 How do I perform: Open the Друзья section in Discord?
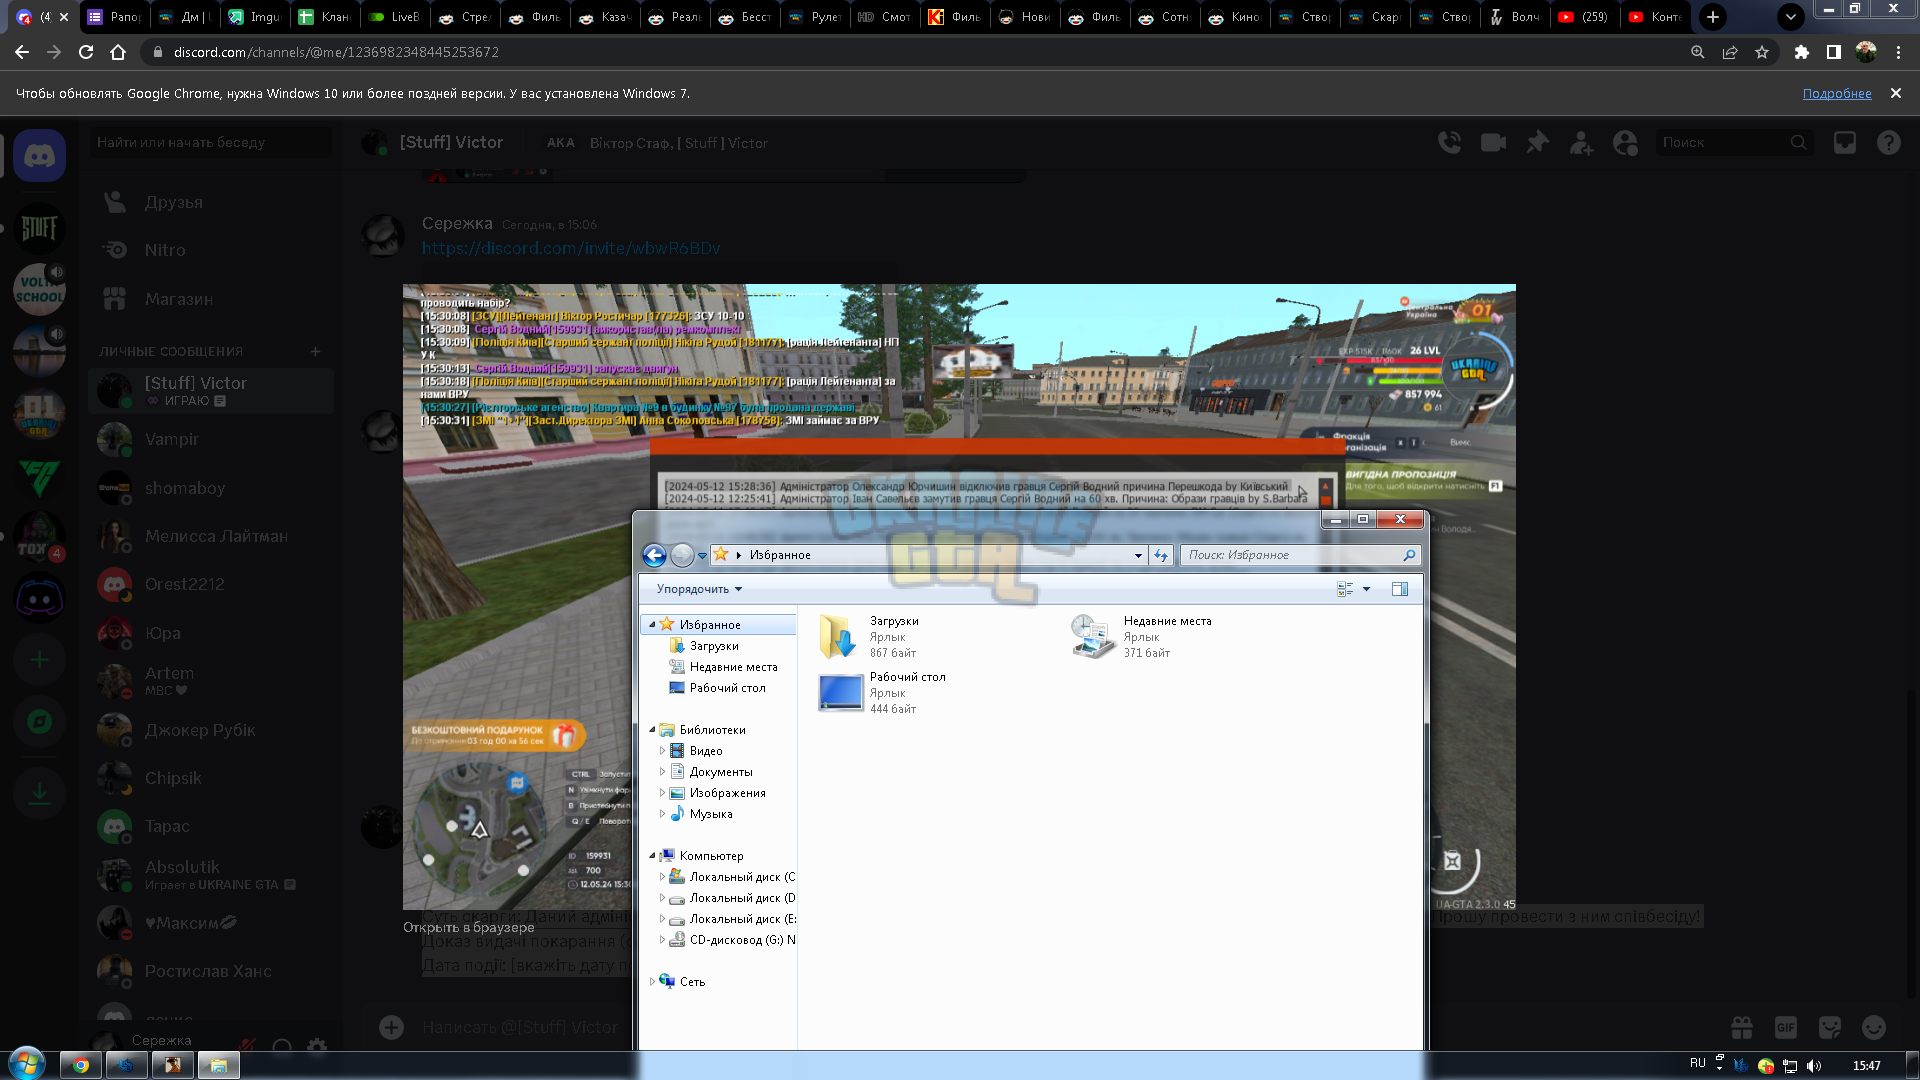click(211, 203)
